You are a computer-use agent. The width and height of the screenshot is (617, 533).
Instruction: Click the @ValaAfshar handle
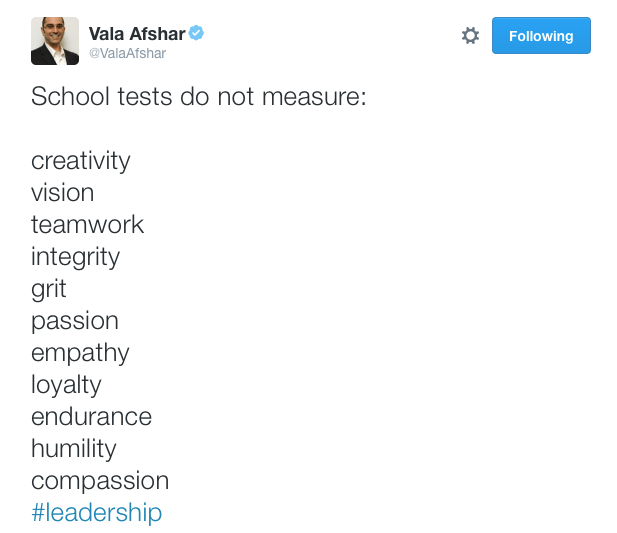click(127, 54)
